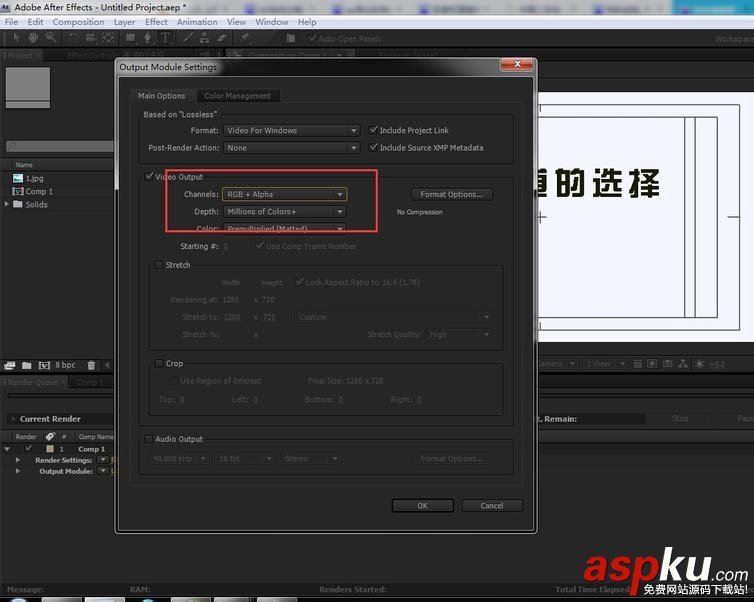
Task: Select the Zoom magnifier tool
Action: pyautogui.click(x=50, y=38)
